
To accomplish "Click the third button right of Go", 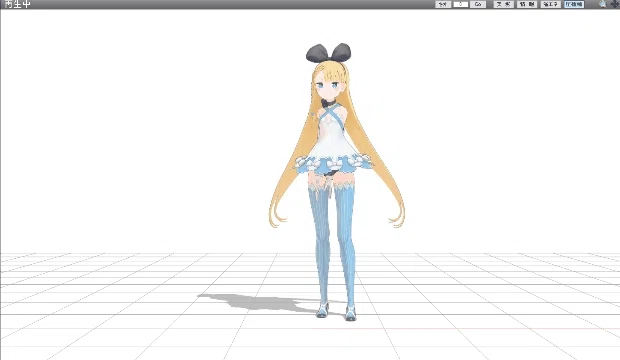I will point(551,4).
